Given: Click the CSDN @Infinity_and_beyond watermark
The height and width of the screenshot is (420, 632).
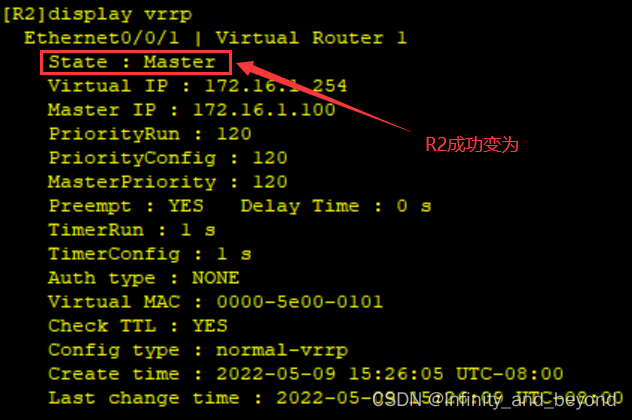Looking at the screenshot, I should point(494,400).
